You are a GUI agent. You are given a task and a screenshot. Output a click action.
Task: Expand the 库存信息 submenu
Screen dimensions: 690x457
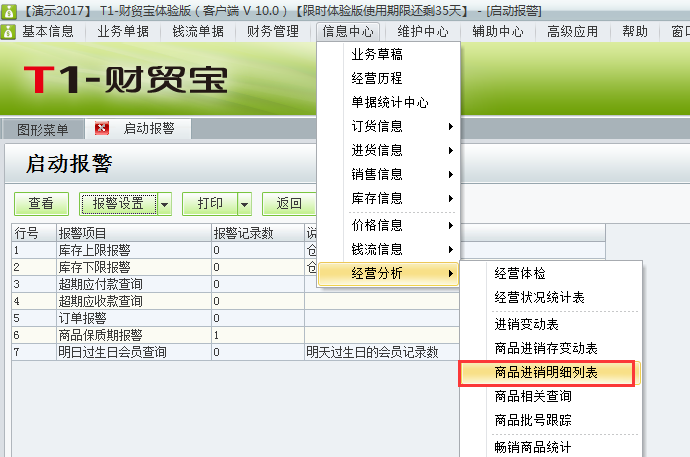388,198
